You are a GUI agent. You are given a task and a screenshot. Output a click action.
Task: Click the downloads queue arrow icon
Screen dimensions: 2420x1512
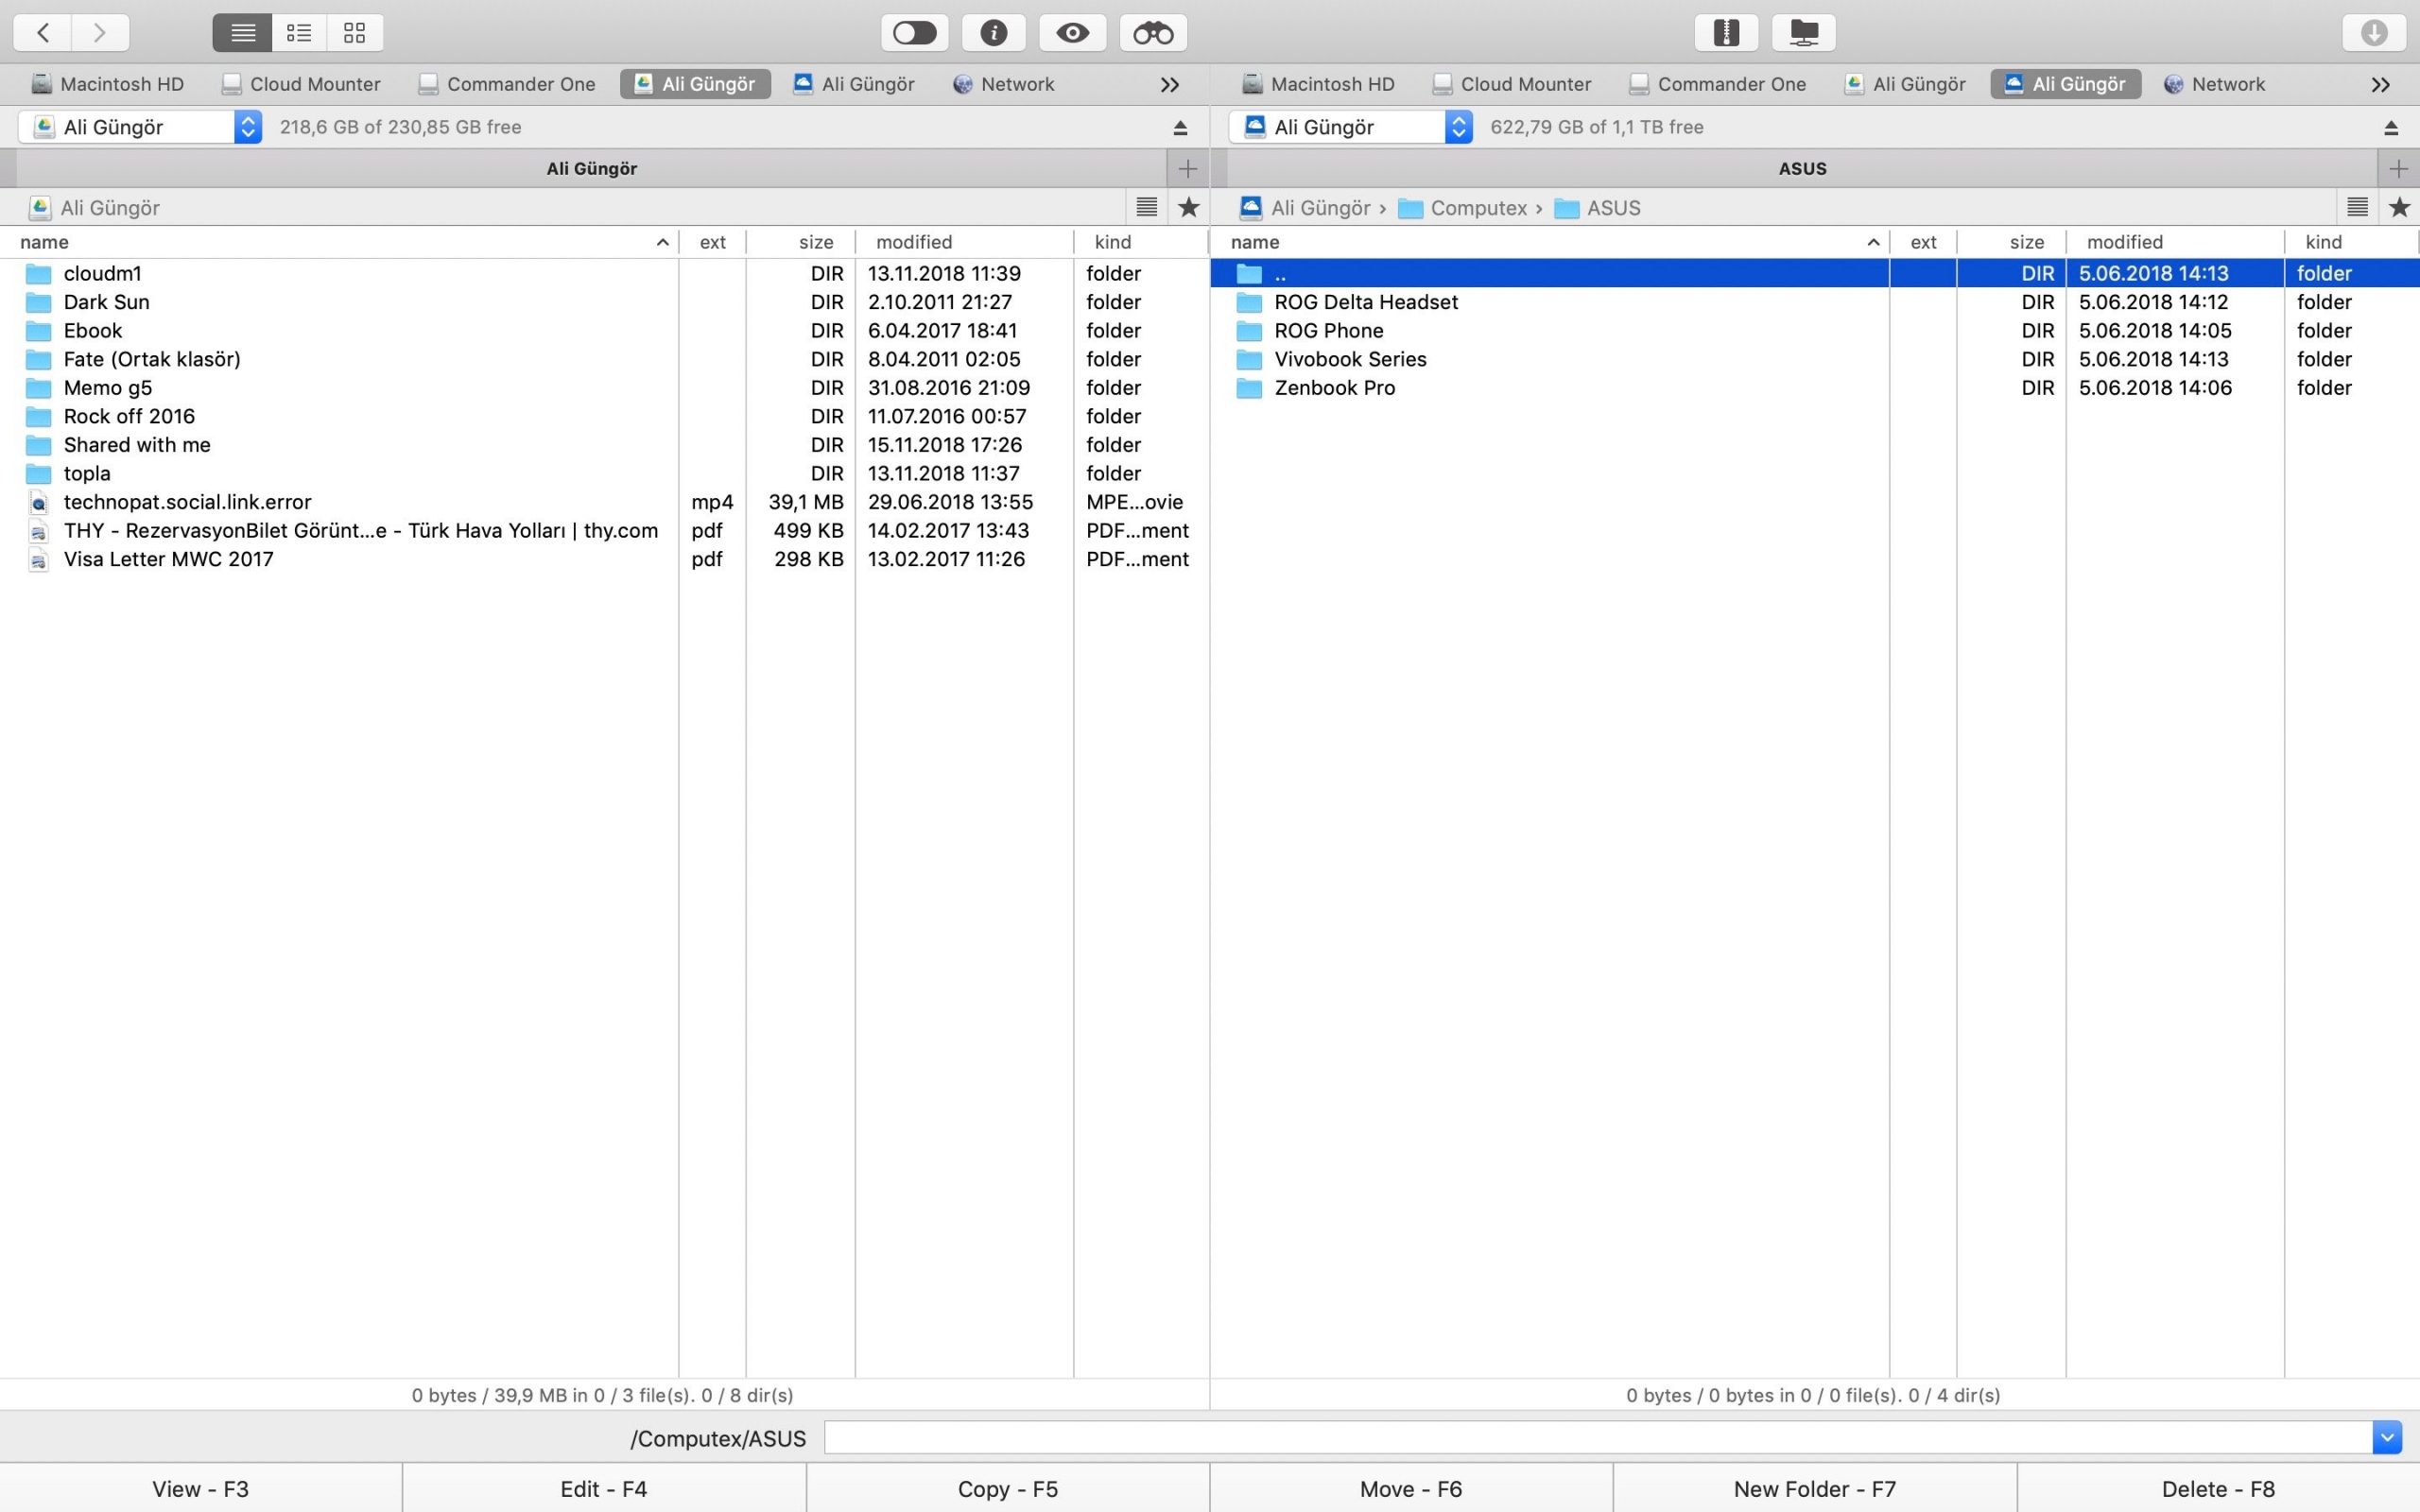pyautogui.click(x=2373, y=33)
